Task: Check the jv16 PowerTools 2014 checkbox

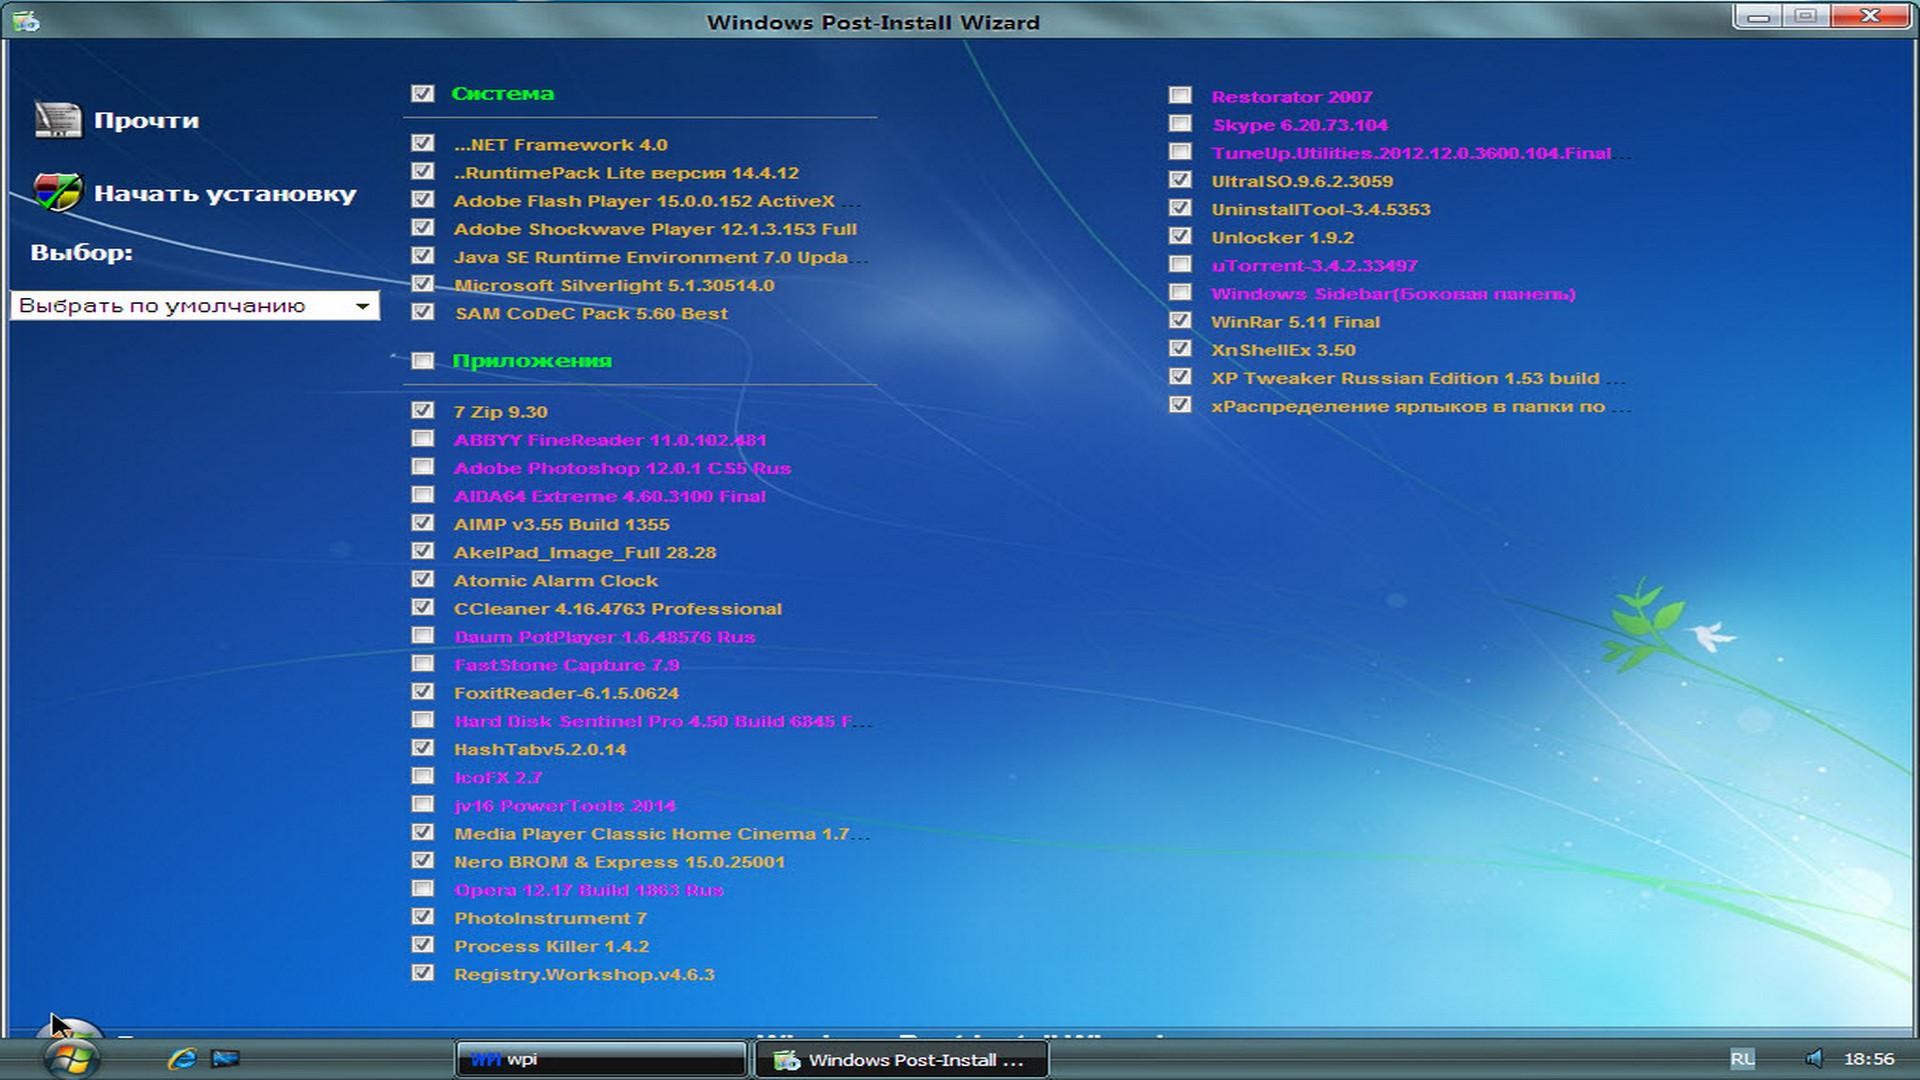Action: (423, 805)
